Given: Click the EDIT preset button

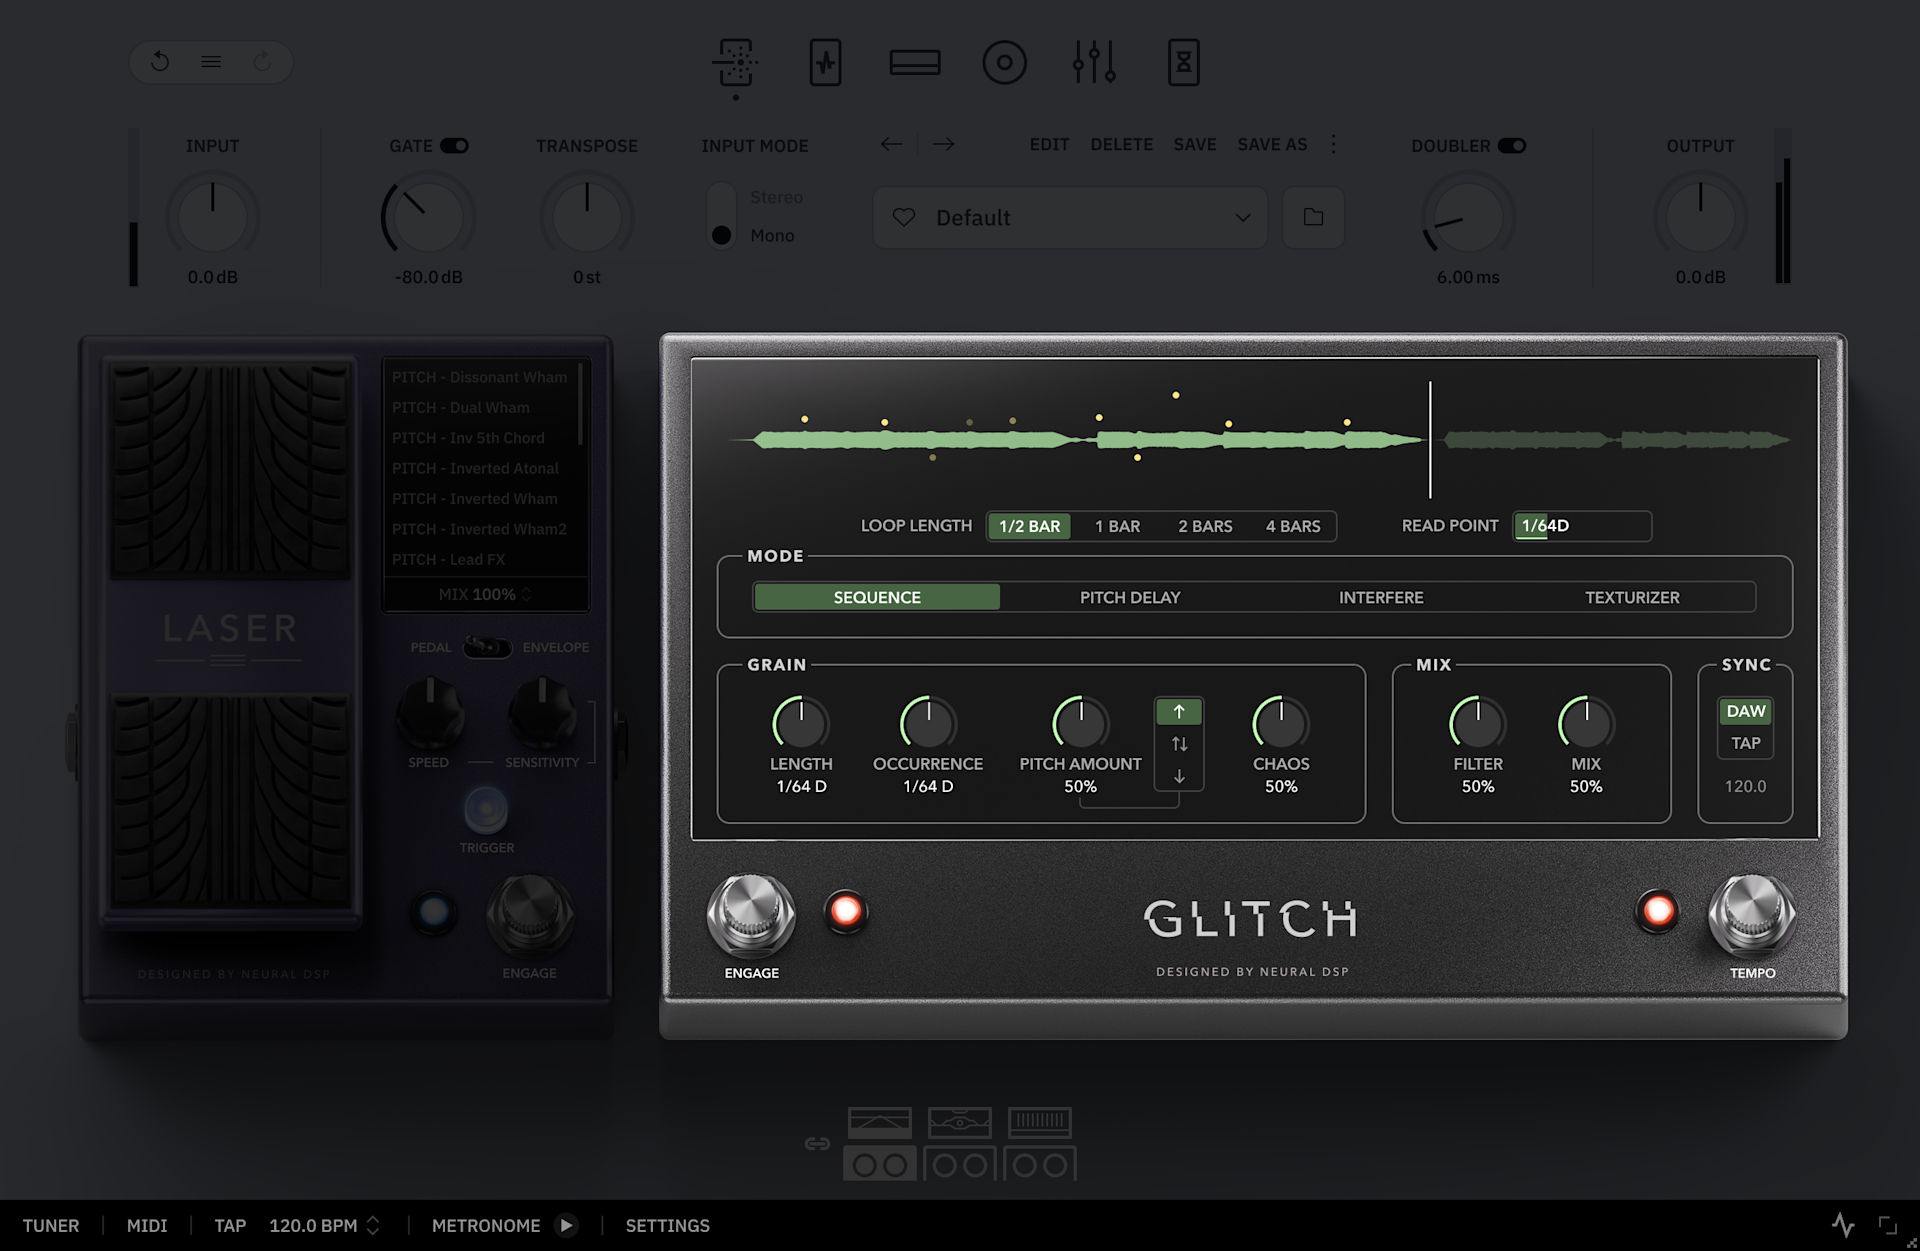Looking at the screenshot, I should (1049, 144).
